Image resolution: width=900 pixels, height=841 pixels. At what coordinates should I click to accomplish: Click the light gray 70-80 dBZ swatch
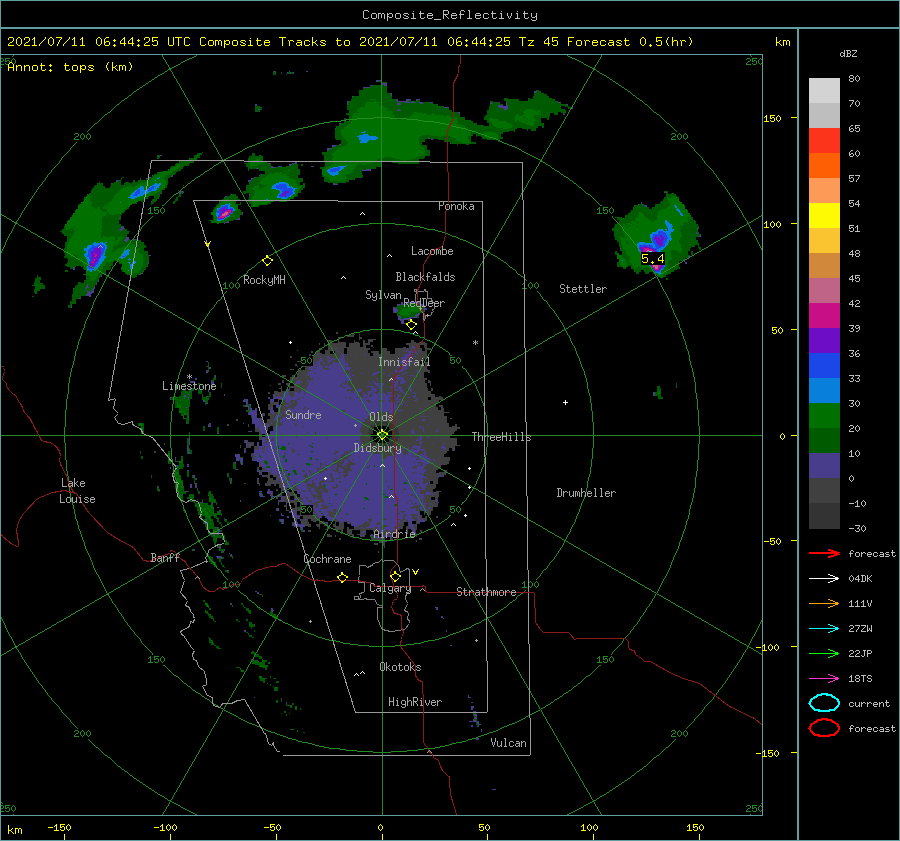(824, 91)
